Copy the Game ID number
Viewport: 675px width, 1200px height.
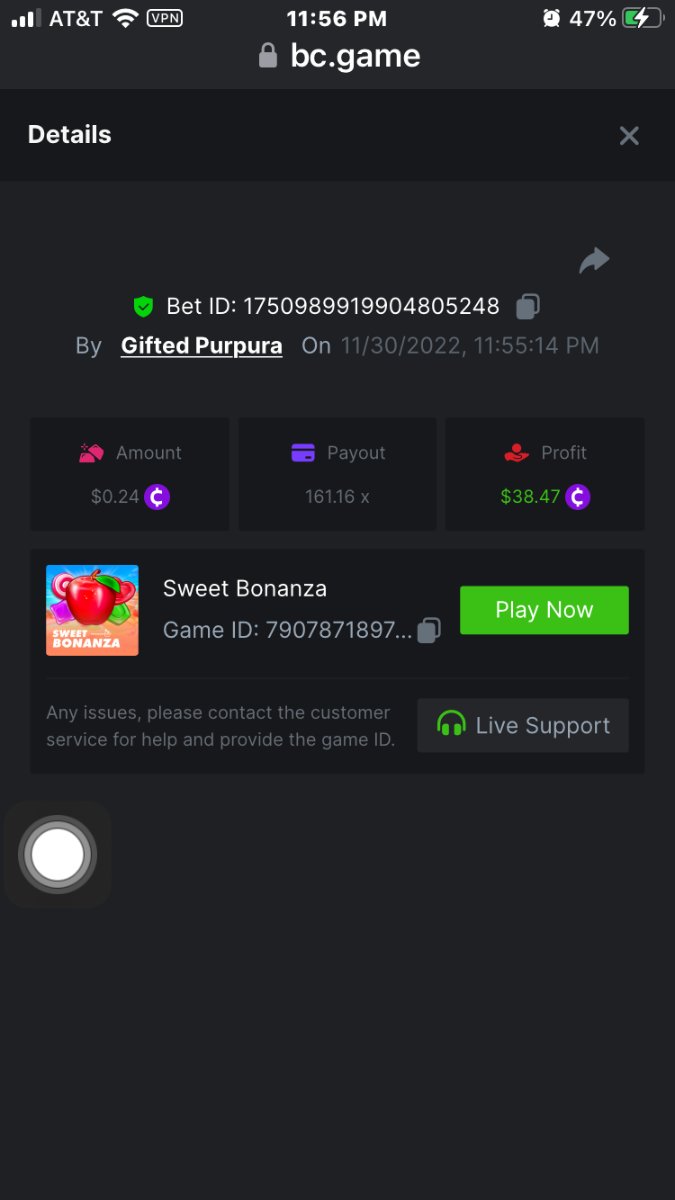pyautogui.click(x=428, y=630)
